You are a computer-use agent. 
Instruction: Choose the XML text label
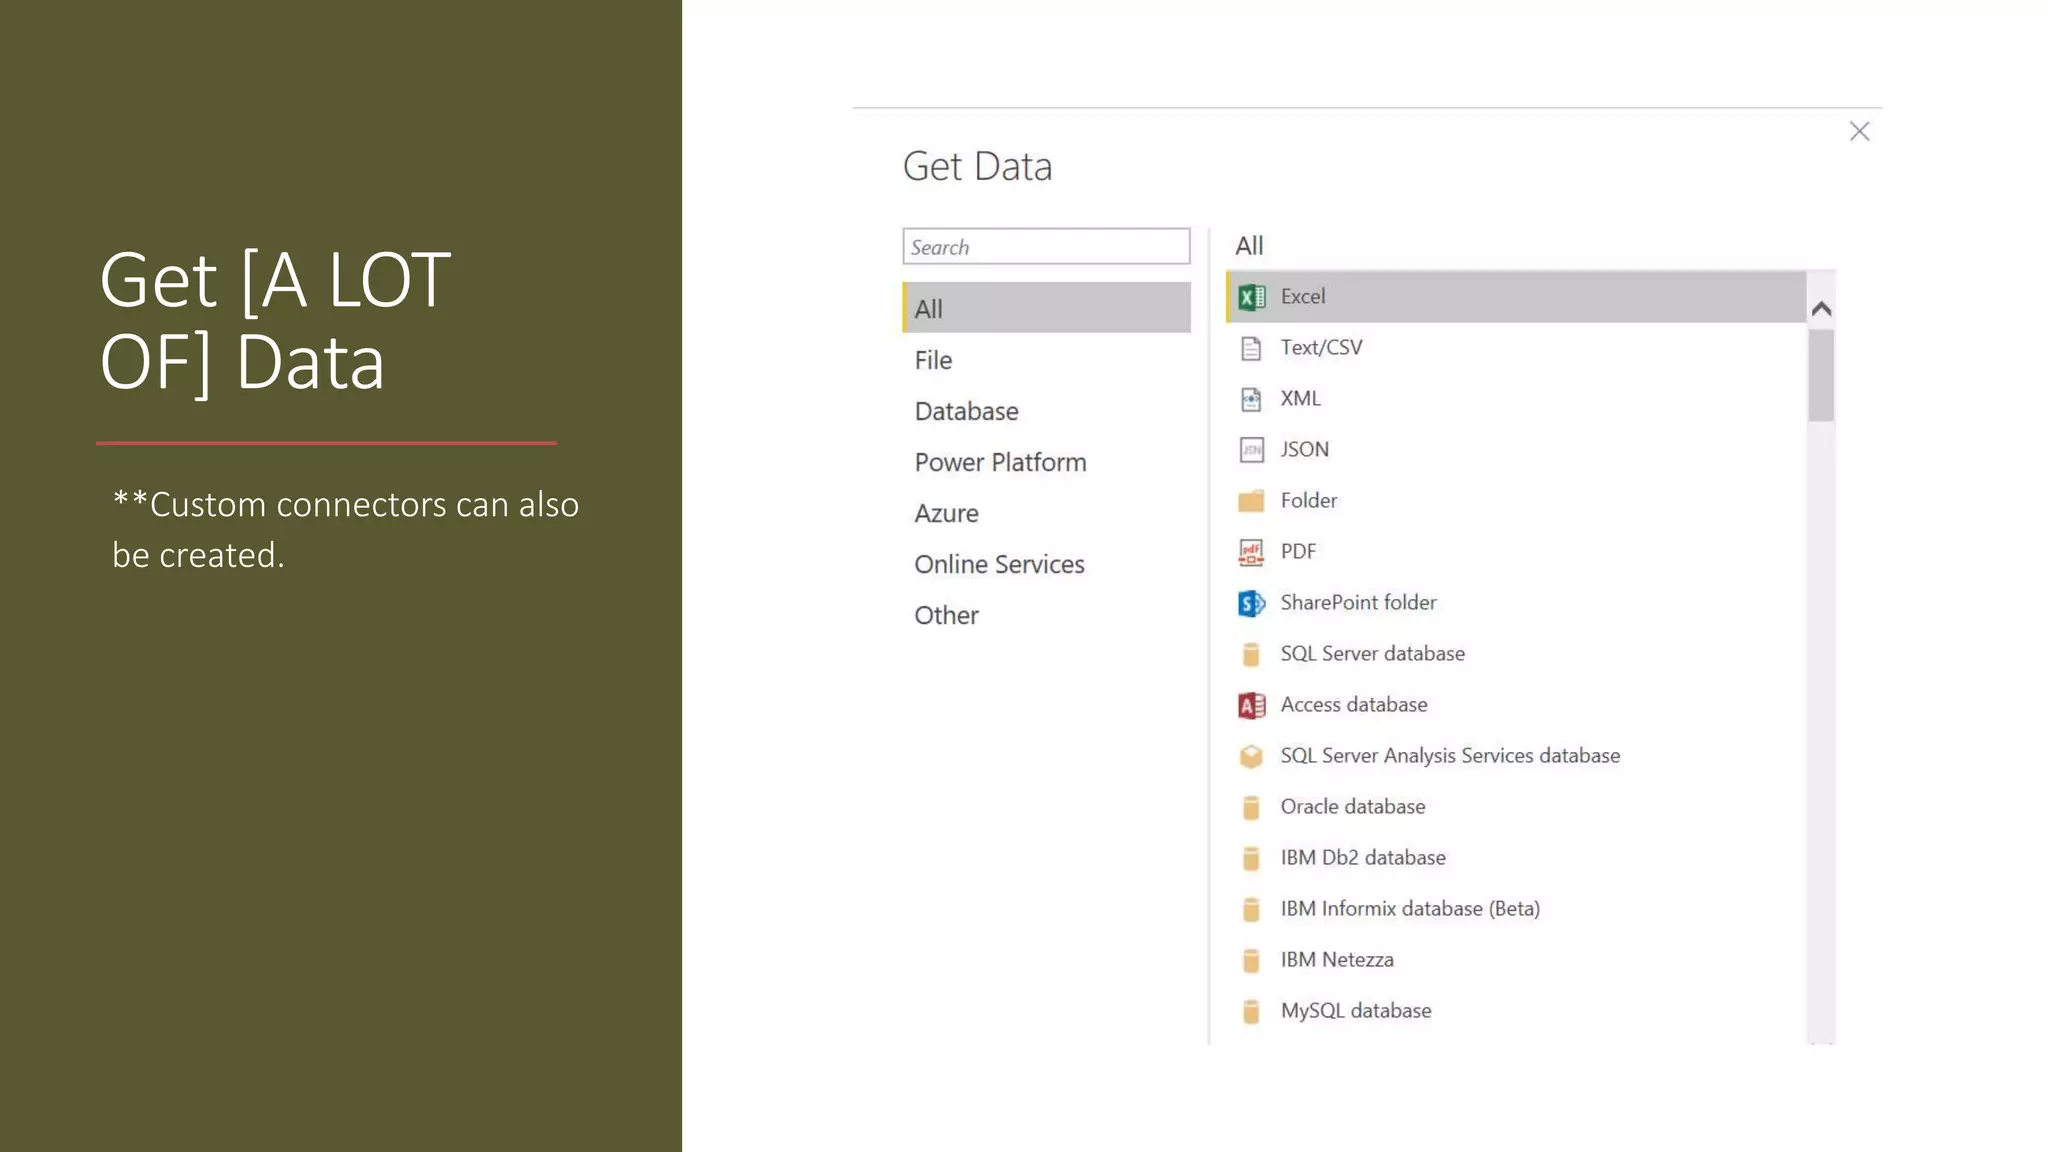point(1300,398)
